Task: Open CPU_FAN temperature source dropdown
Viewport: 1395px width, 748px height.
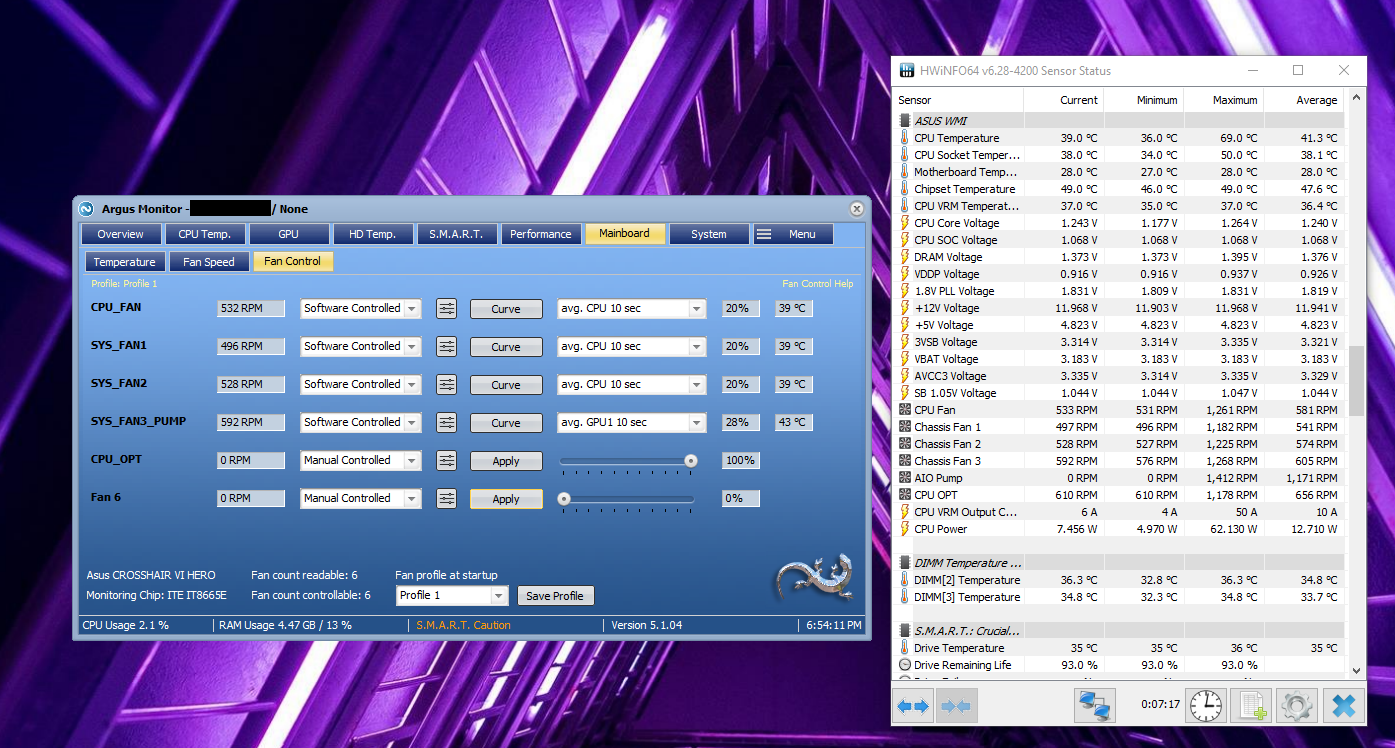Action: (x=632, y=309)
